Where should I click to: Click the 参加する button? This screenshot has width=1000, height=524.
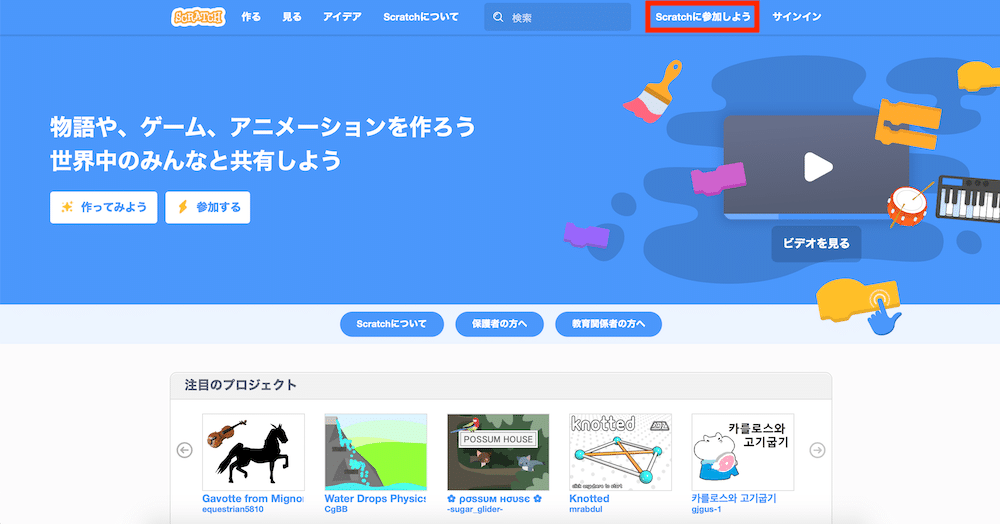coord(208,207)
